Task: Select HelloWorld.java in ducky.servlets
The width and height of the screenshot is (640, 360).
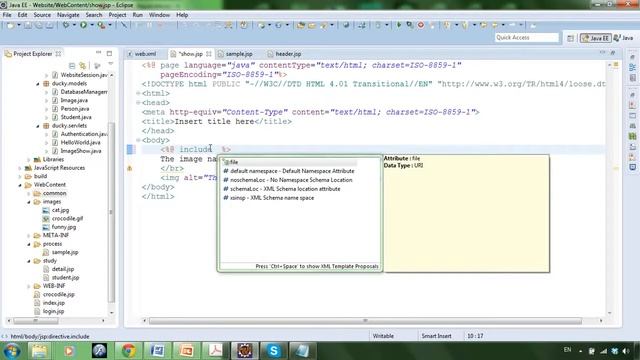Action: pyautogui.click(x=80, y=143)
